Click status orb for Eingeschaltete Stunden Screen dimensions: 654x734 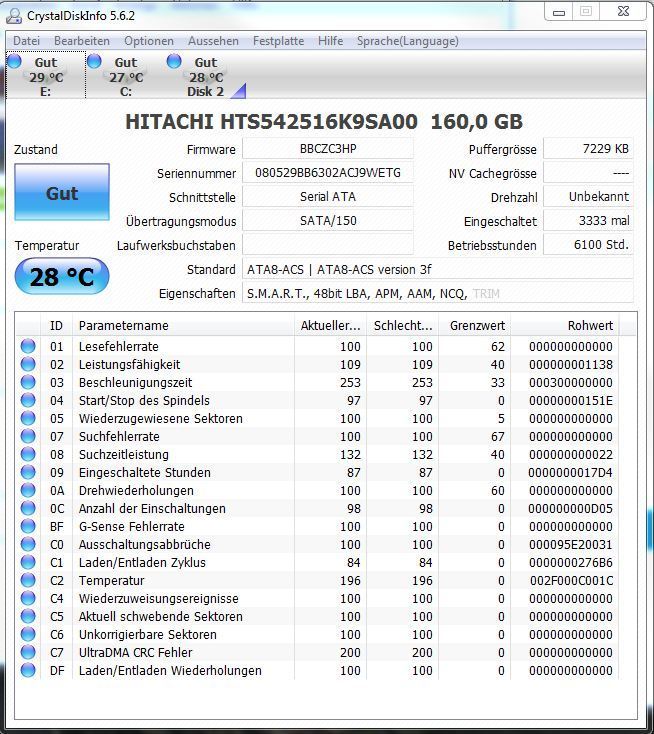point(28,472)
